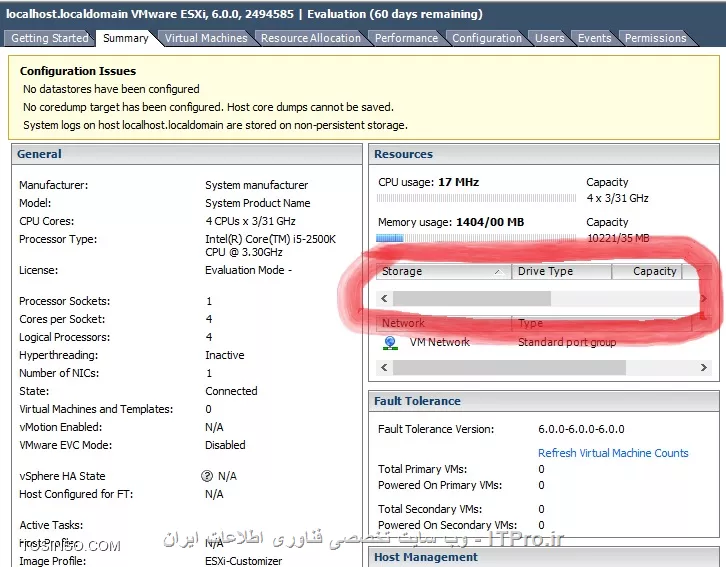Click the Drive Type column header
The width and height of the screenshot is (726, 567).
coord(562,271)
